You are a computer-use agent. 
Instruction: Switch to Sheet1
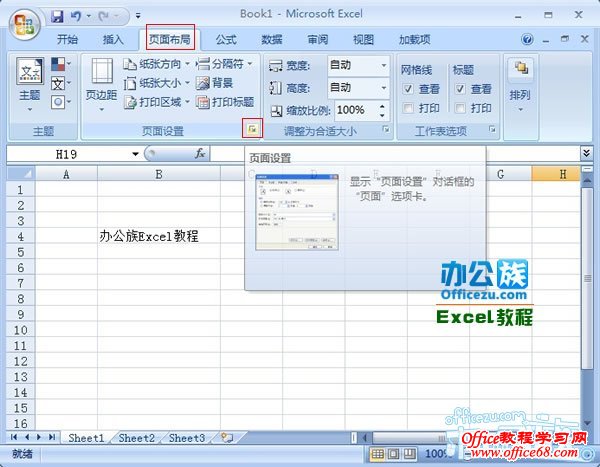click(x=86, y=438)
